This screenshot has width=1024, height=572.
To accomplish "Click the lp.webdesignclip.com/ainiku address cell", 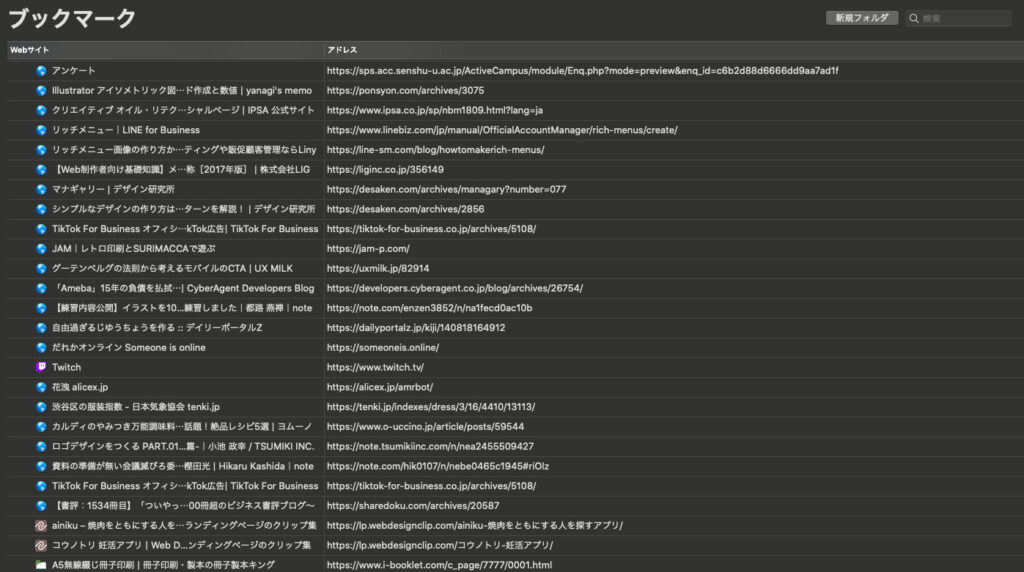I will tap(475, 526).
